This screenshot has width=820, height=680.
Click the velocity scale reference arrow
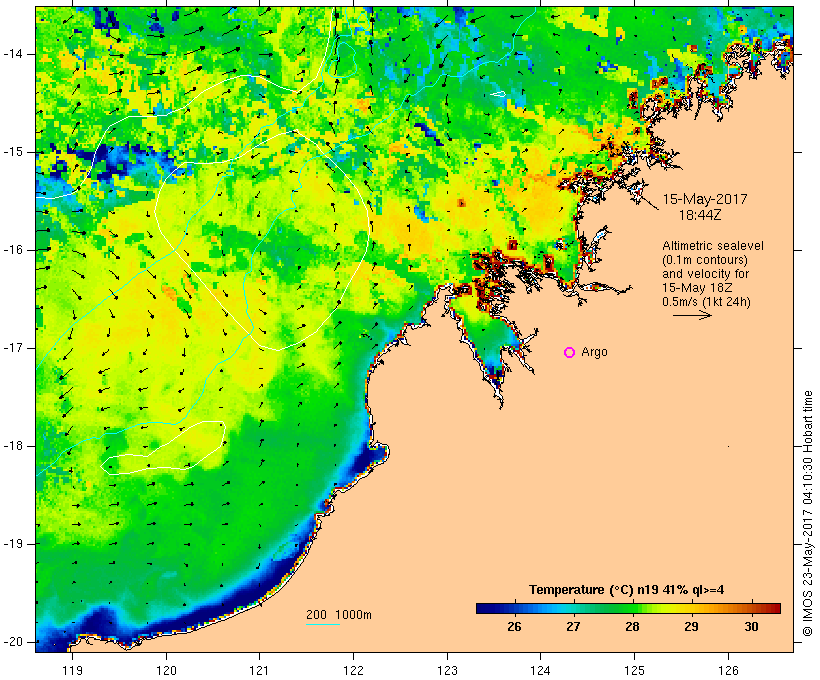click(x=692, y=315)
